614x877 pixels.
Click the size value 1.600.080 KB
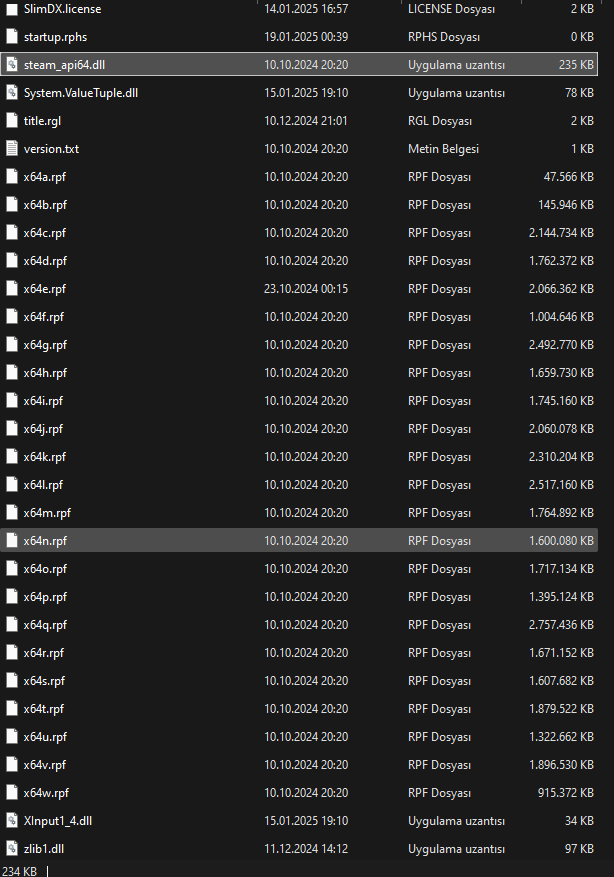[561, 540]
